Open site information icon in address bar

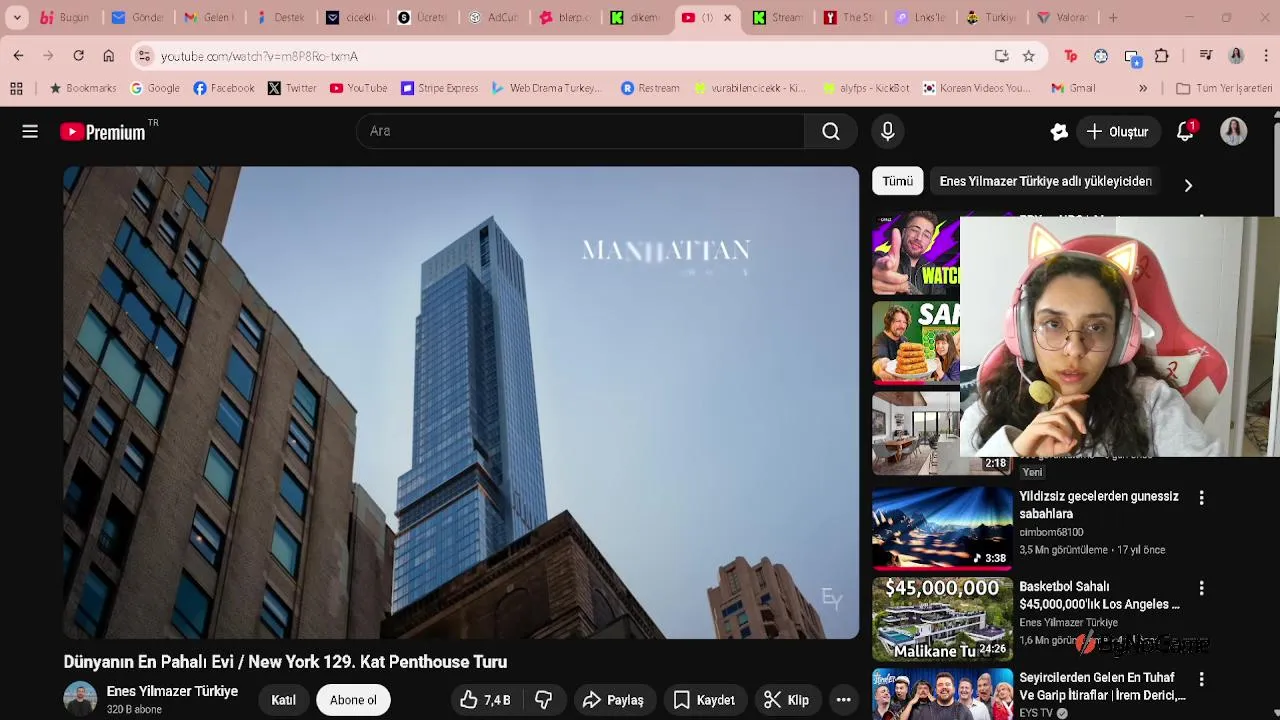tap(144, 56)
